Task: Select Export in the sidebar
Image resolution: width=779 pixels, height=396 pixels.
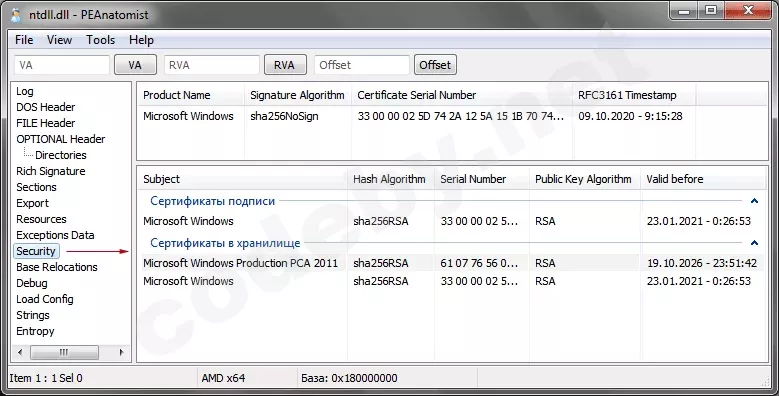Action: tap(32, 203)
